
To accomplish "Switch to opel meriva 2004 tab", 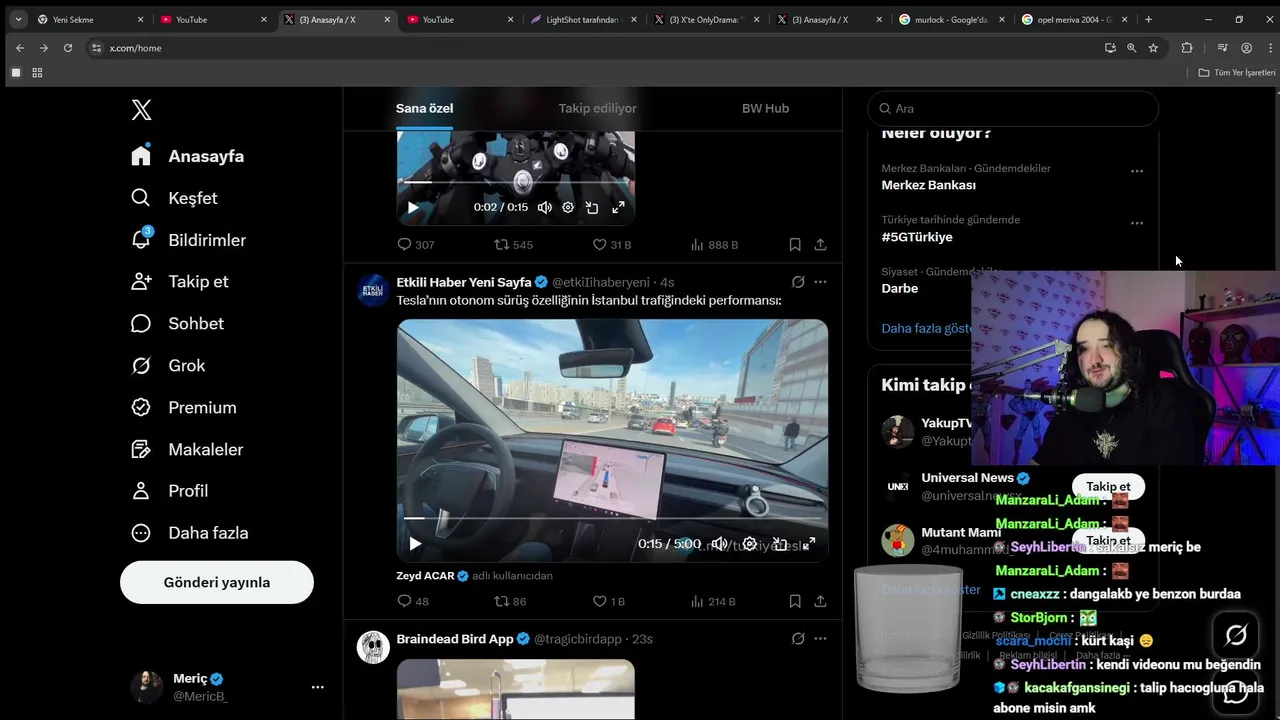I will coord(1073,19).
